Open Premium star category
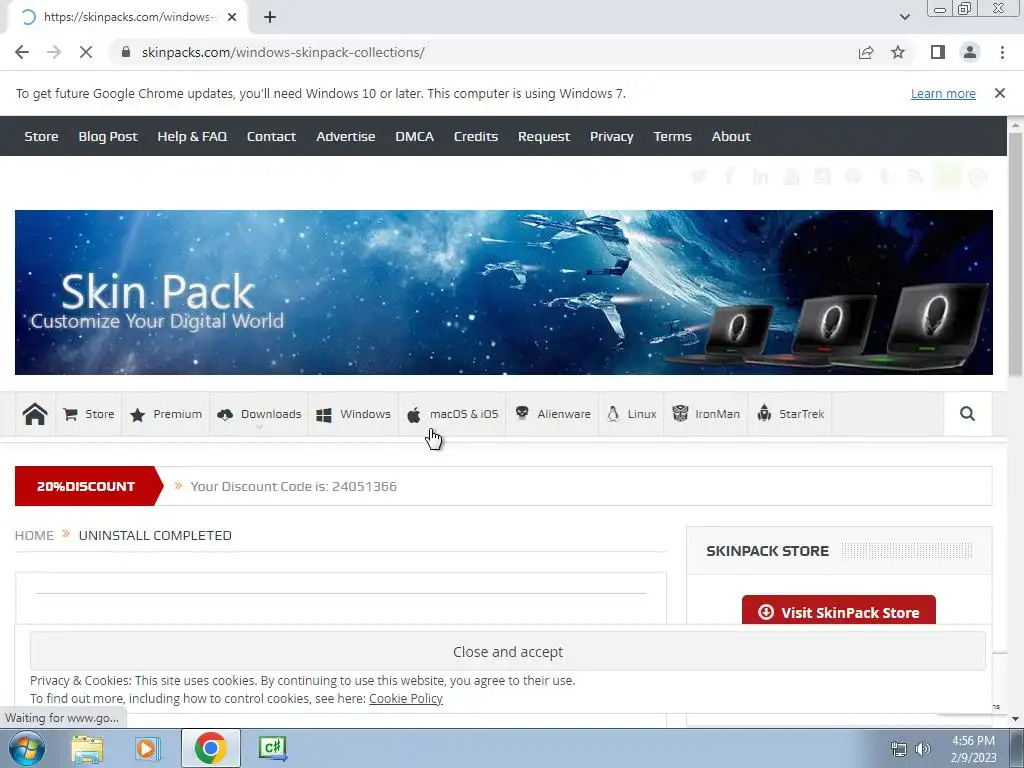The width and height of the screenshot is (1024, 768). pos(166,414)
